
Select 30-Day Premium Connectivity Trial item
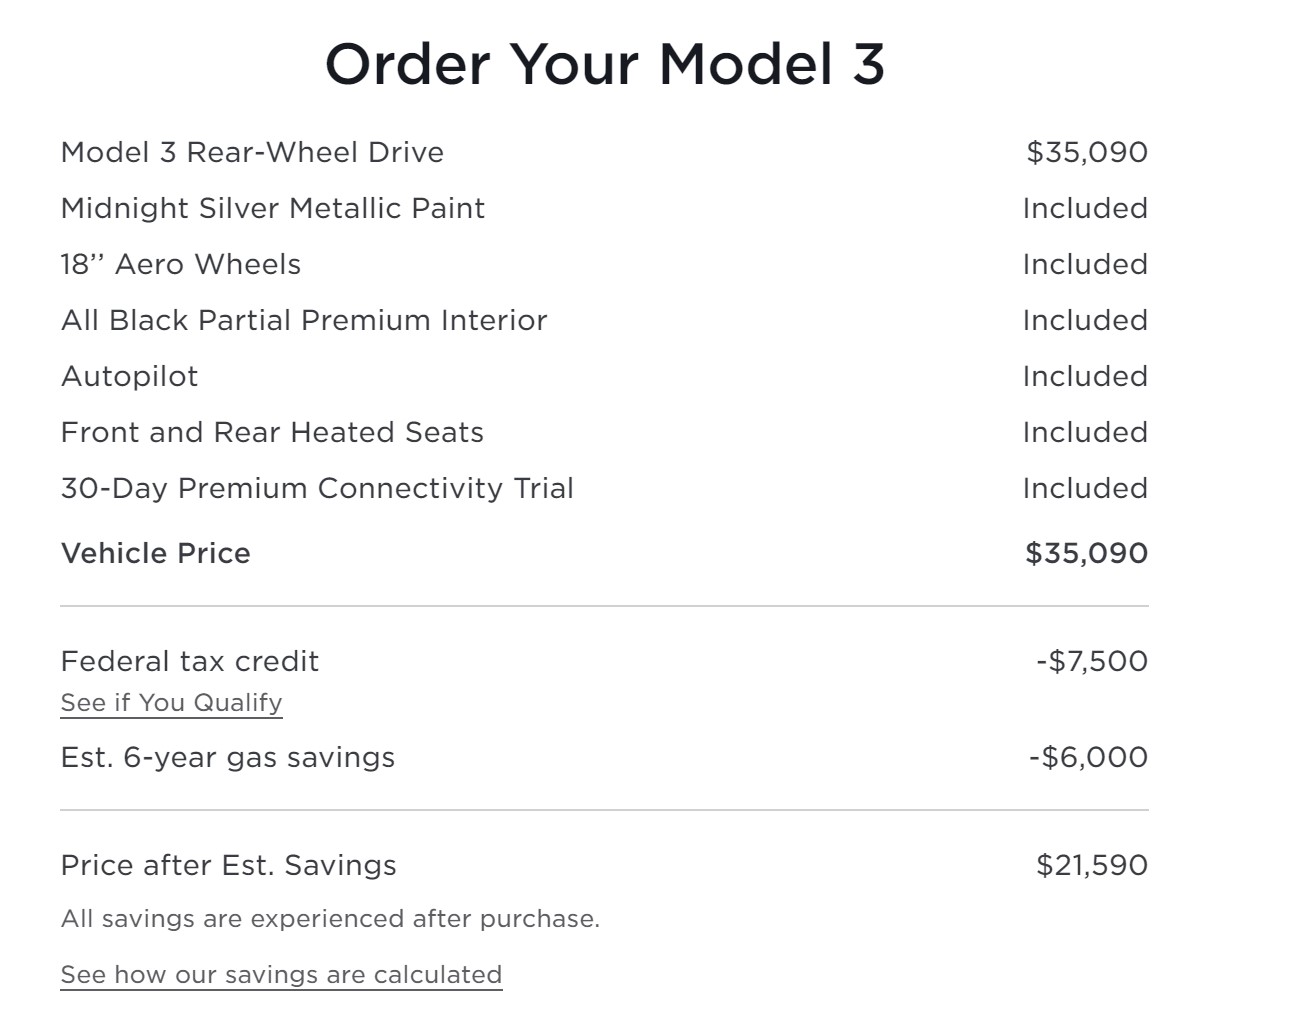pos(317,488)
